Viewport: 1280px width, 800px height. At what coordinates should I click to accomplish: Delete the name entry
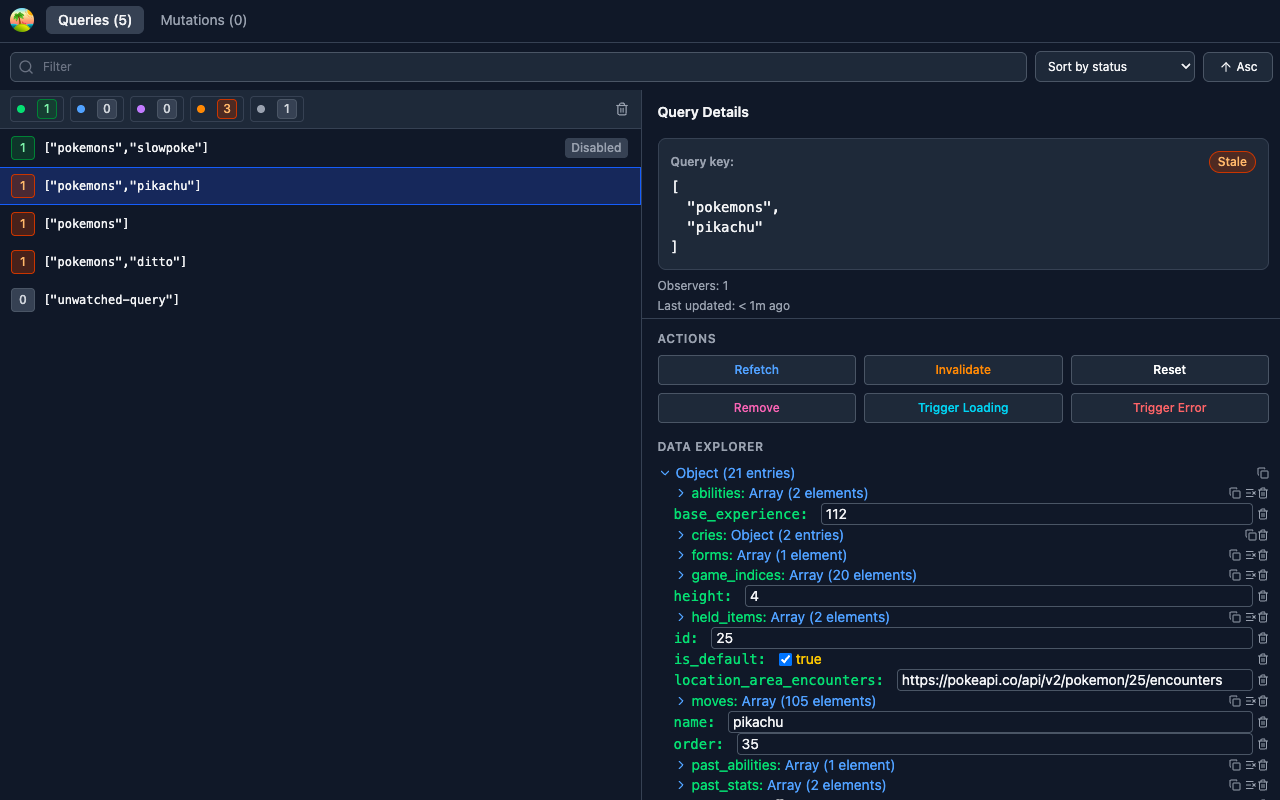(1263, 722)
